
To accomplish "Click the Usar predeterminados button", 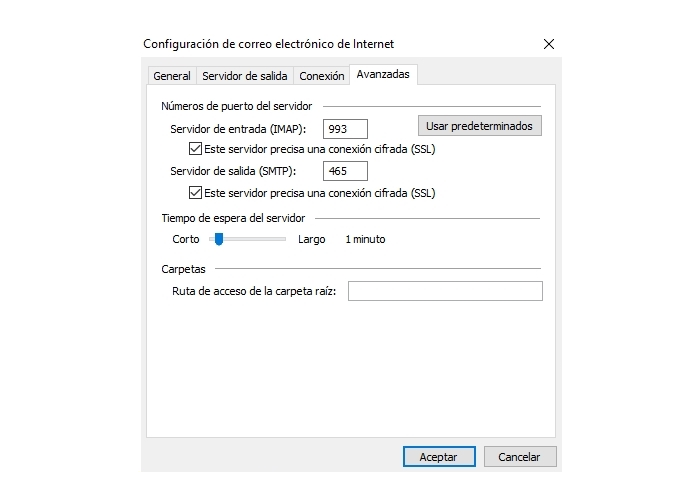I will pyautogui.click(x=479, y=126).
